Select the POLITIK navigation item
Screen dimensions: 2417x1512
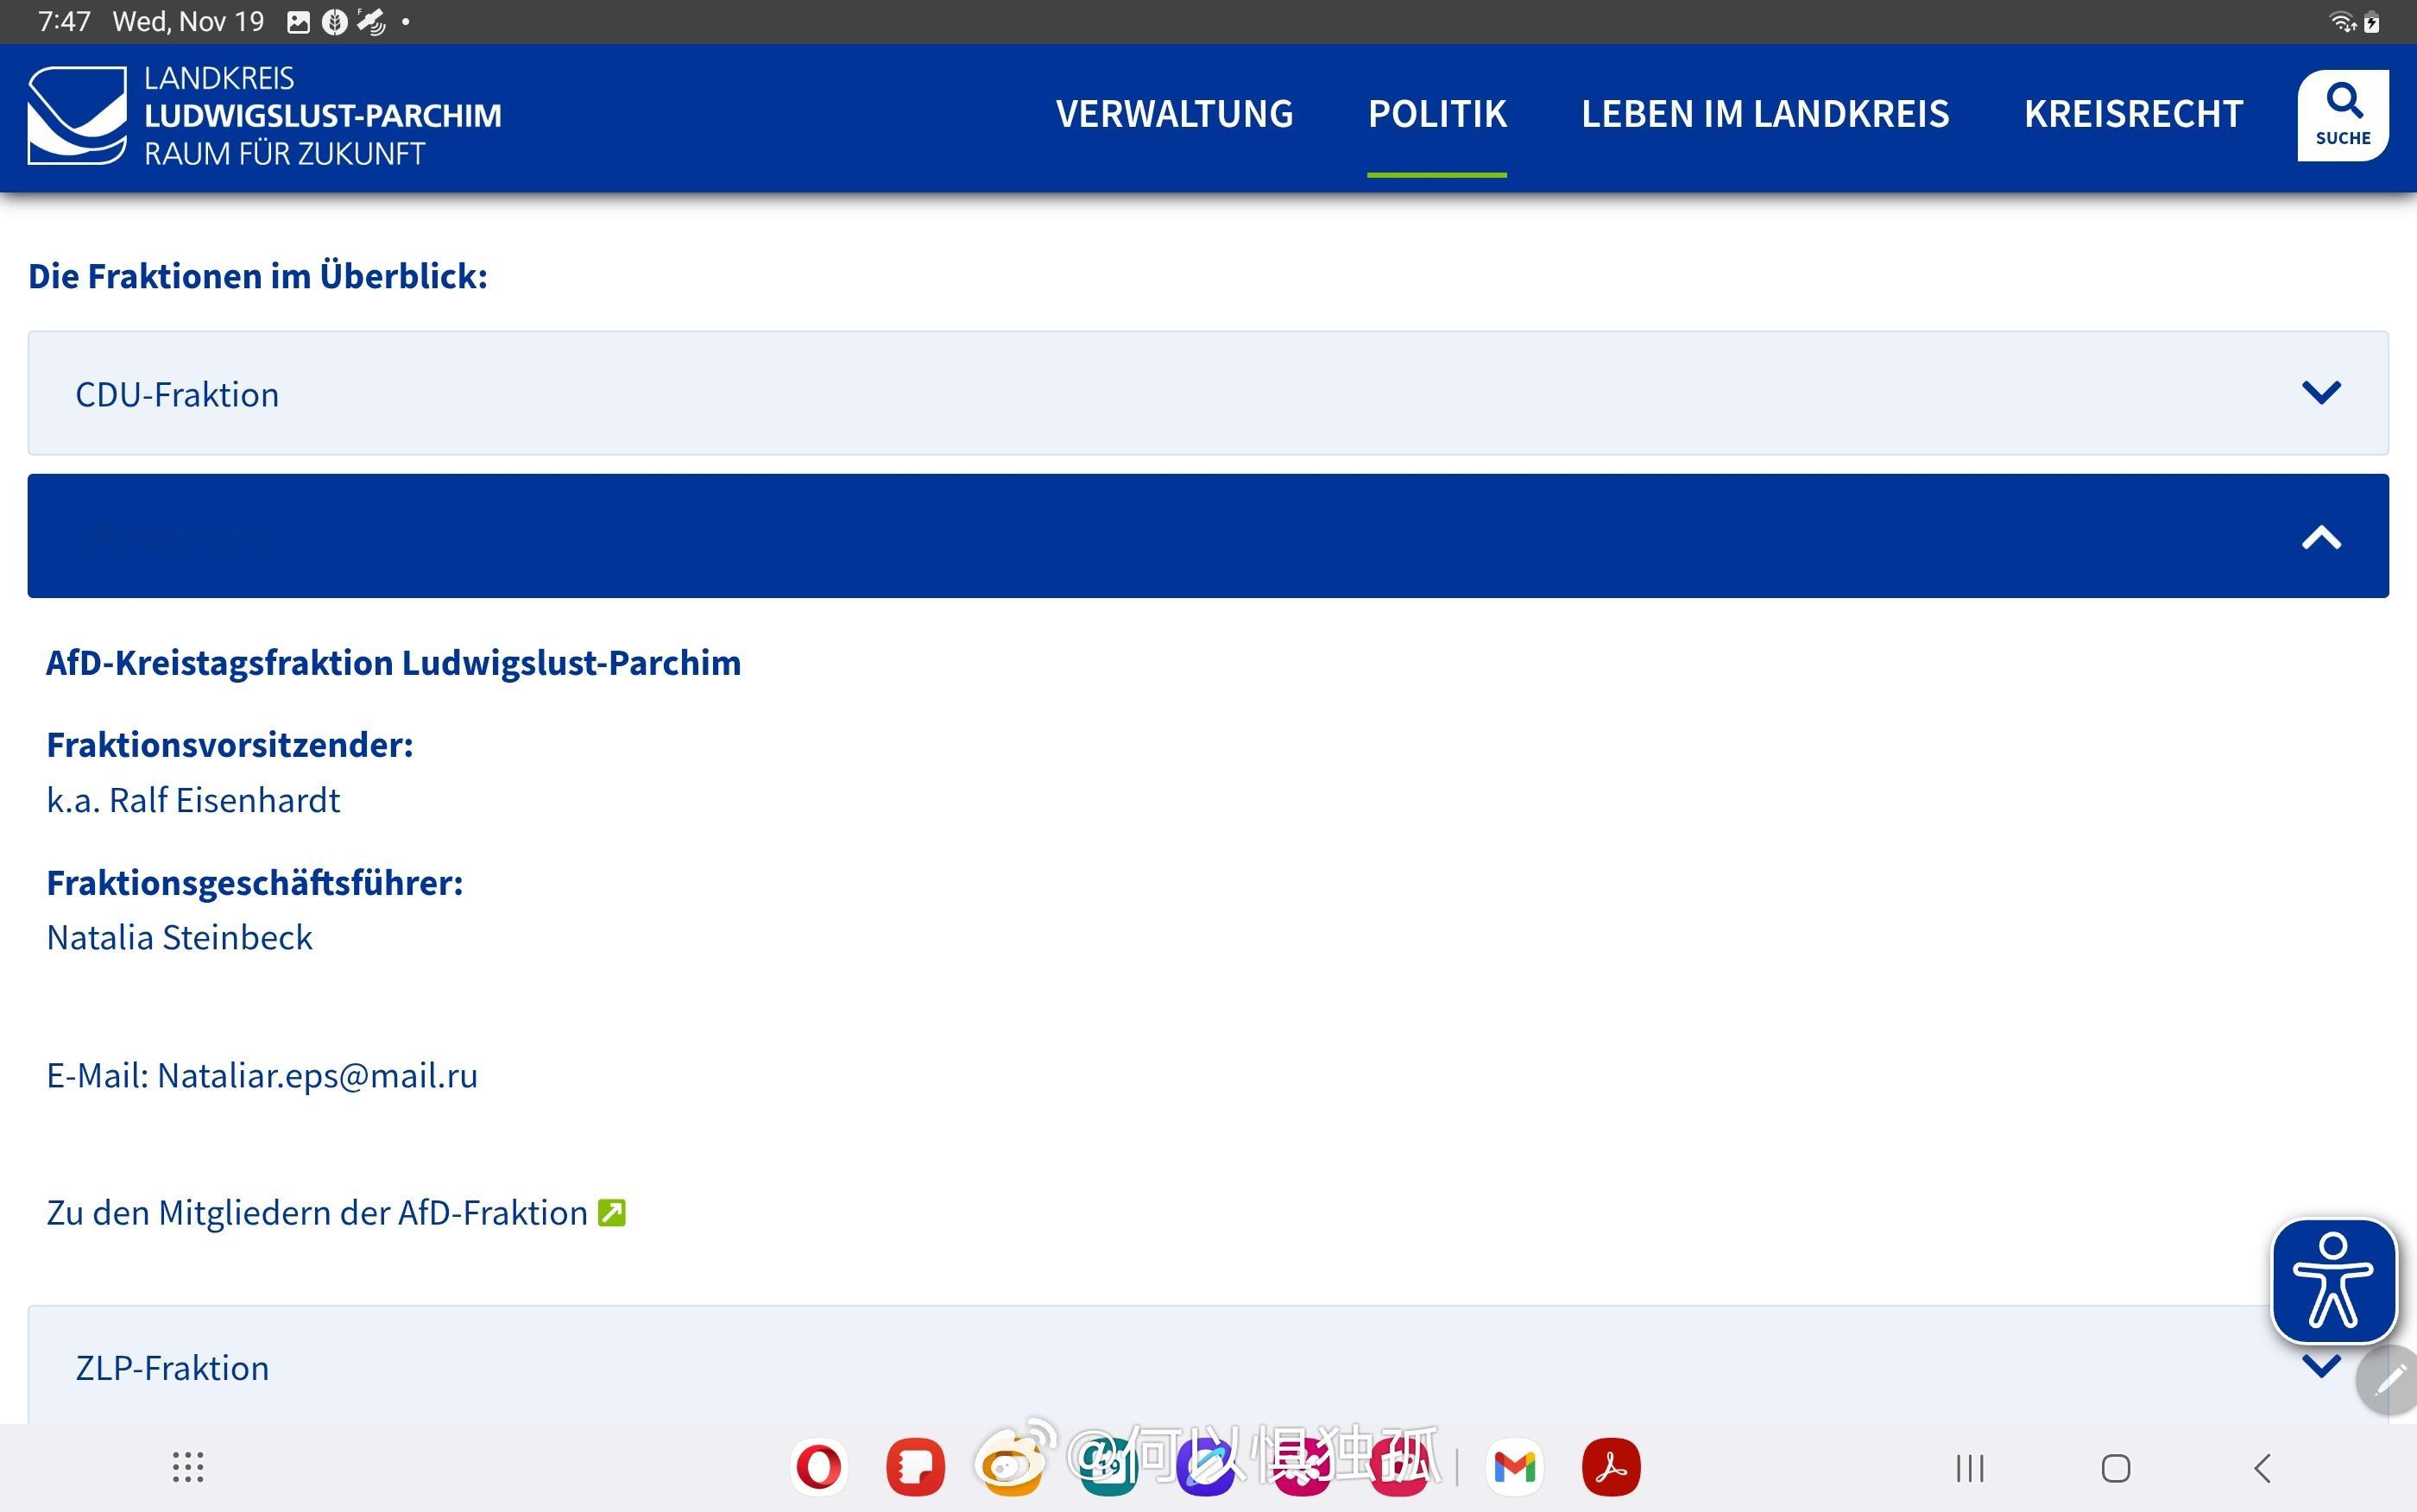point(1436,114)
